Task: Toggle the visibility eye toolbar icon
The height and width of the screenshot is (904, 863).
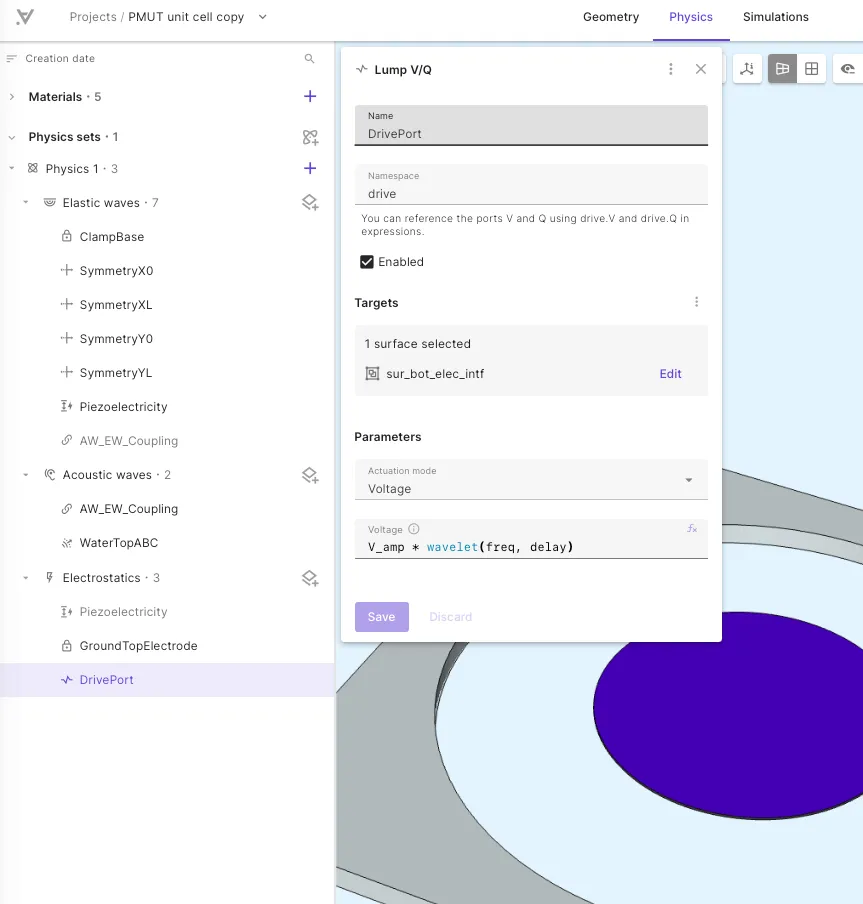Action: click(x=848, y=69)
